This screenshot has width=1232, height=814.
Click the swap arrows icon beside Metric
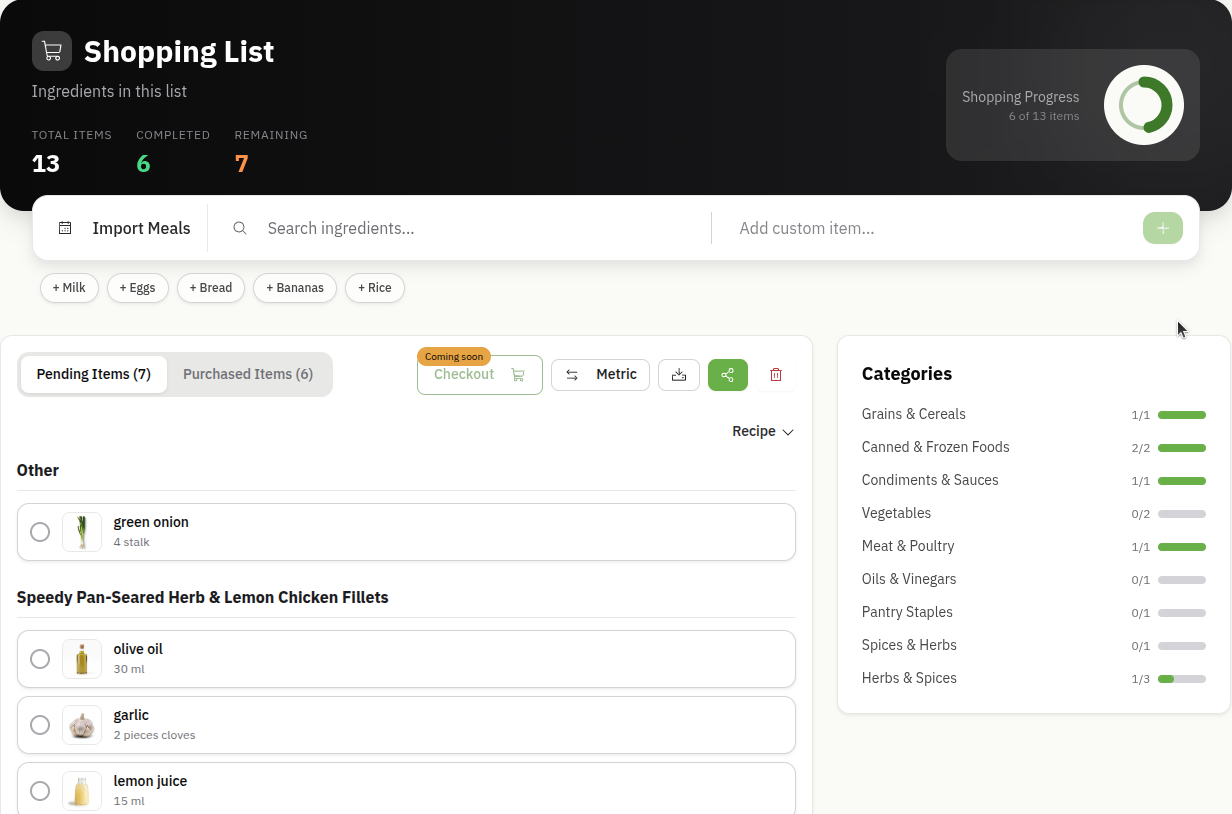click(572, 375)
